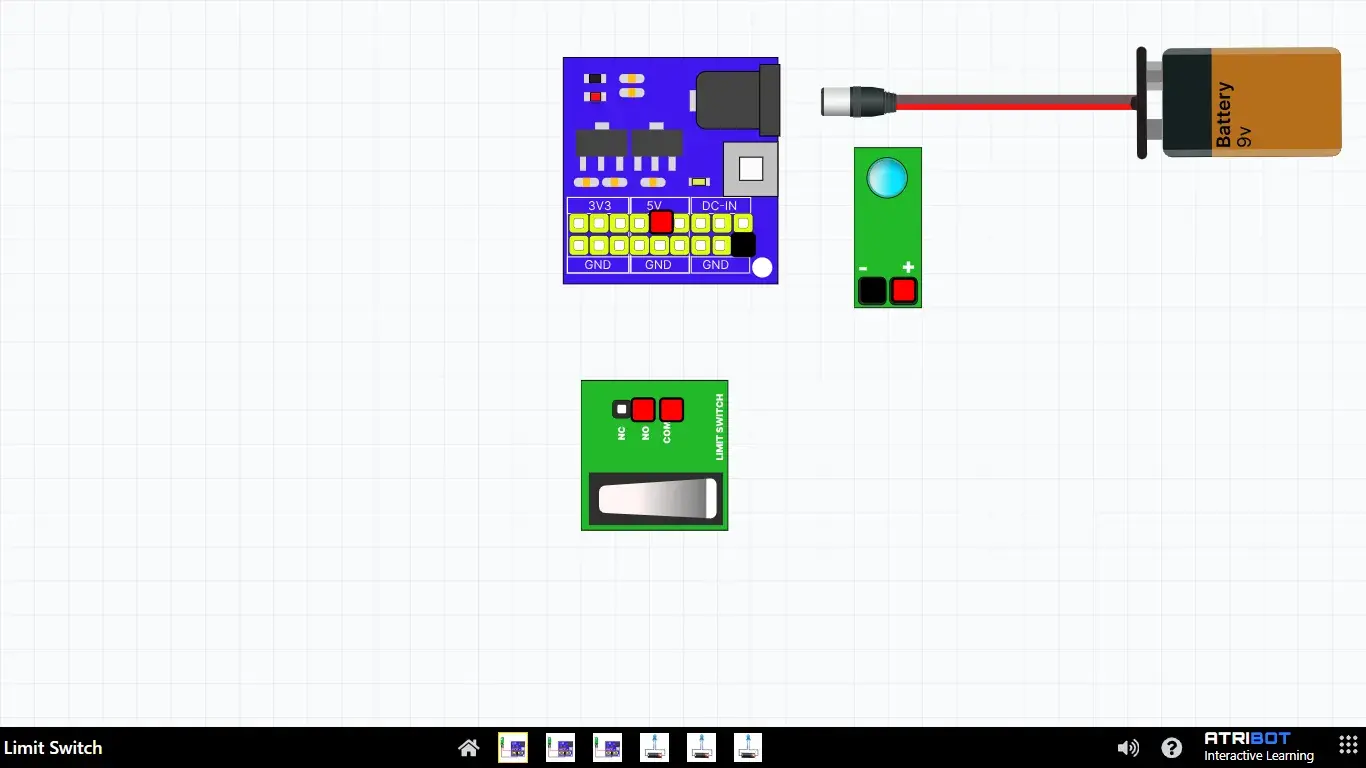Viewport: 1366px width, 768px height.
Task: Click the blue LED bulb
Action: click(887, 178)
